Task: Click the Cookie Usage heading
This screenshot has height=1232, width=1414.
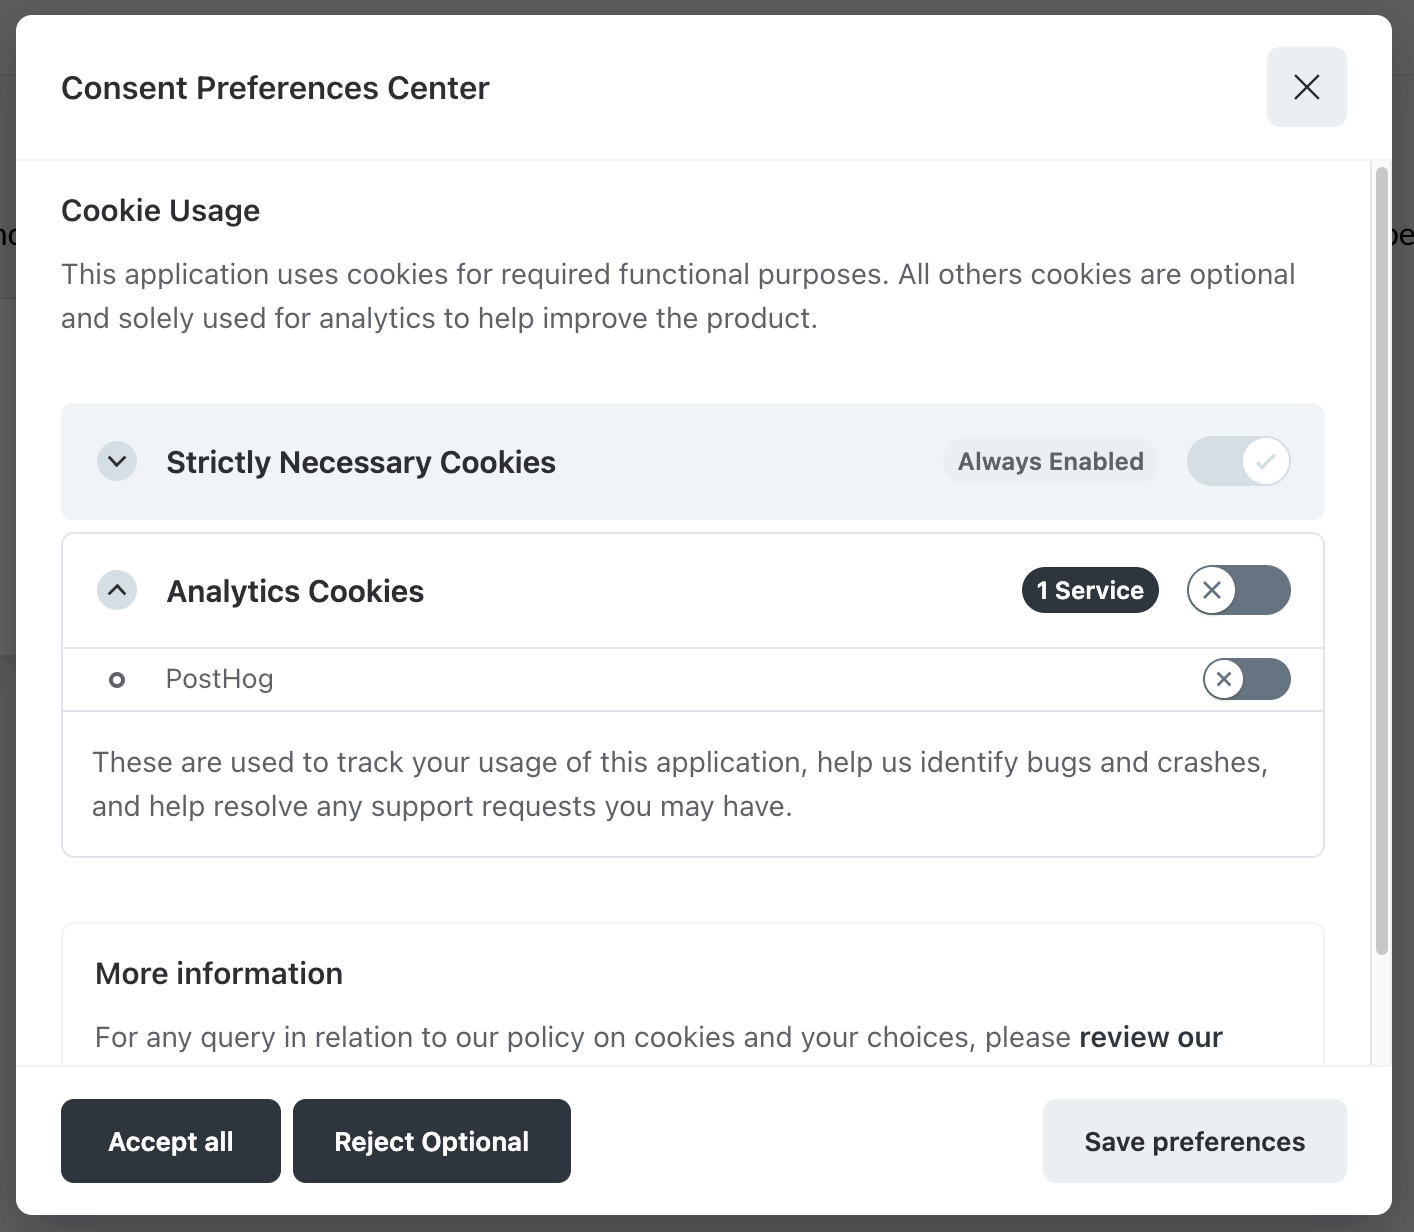Action: 160,211
